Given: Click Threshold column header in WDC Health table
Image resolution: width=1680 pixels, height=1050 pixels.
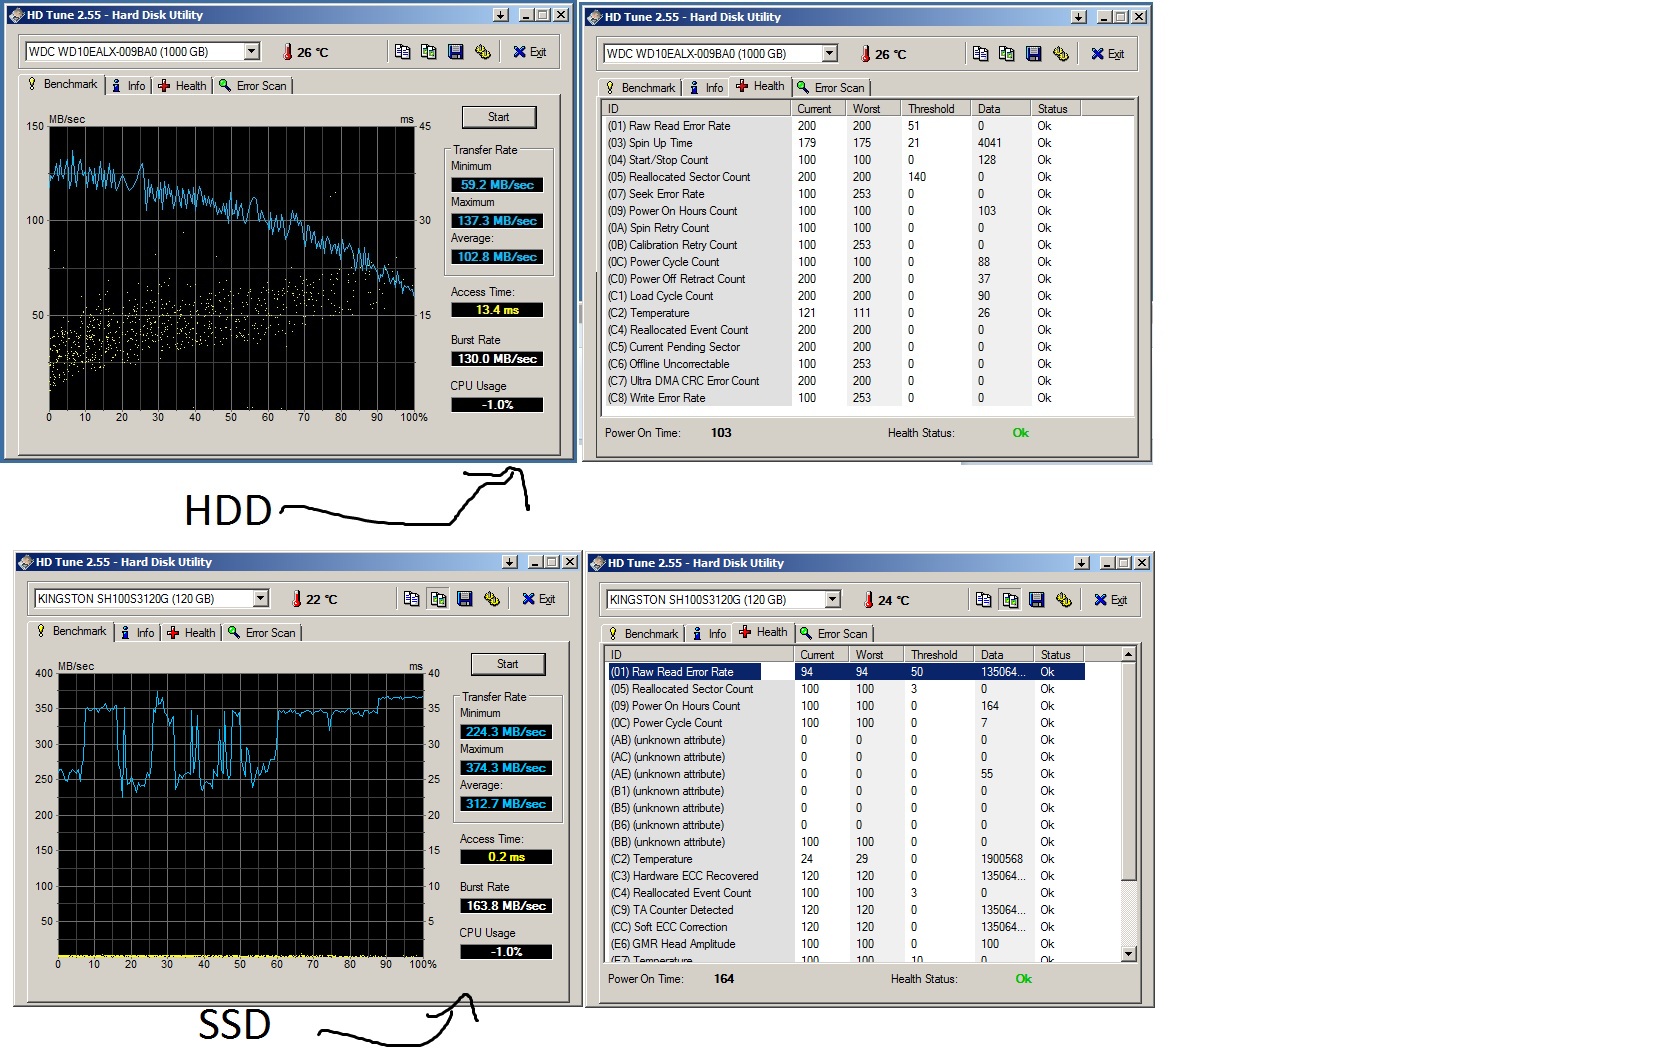Looking at the screenshot, I should click(x=936, y=109).
